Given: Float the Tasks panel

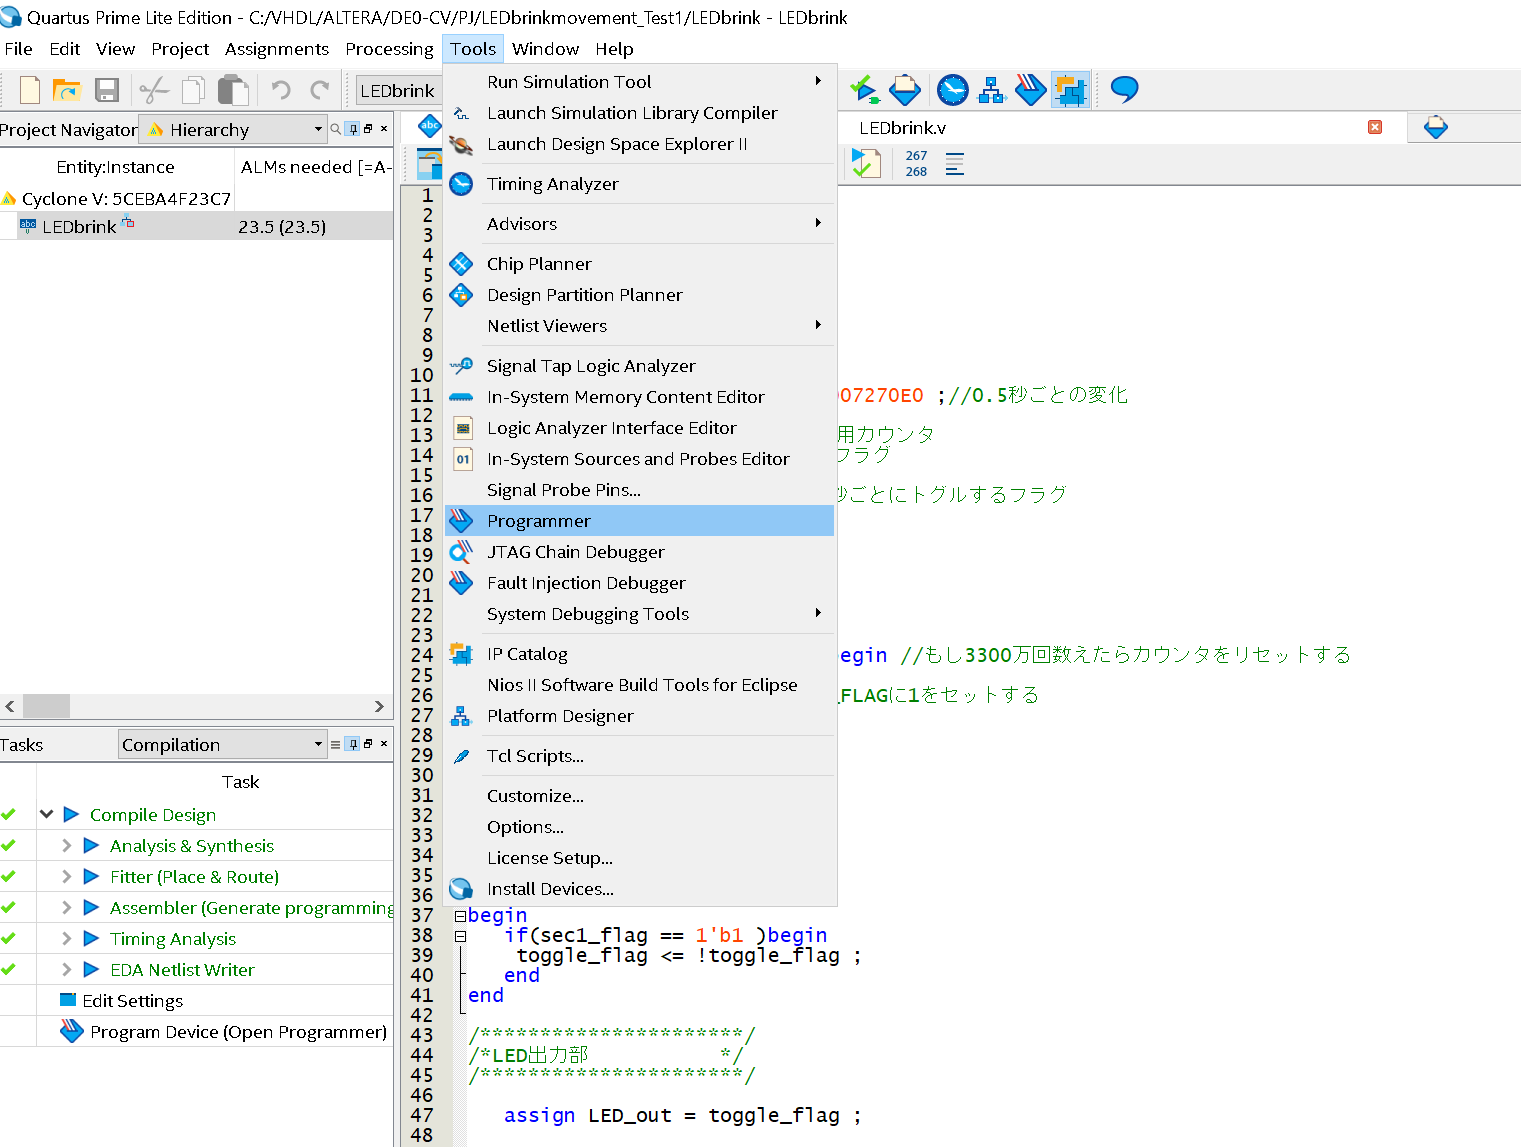Looking at the screenshot, I should coord(368,744).
